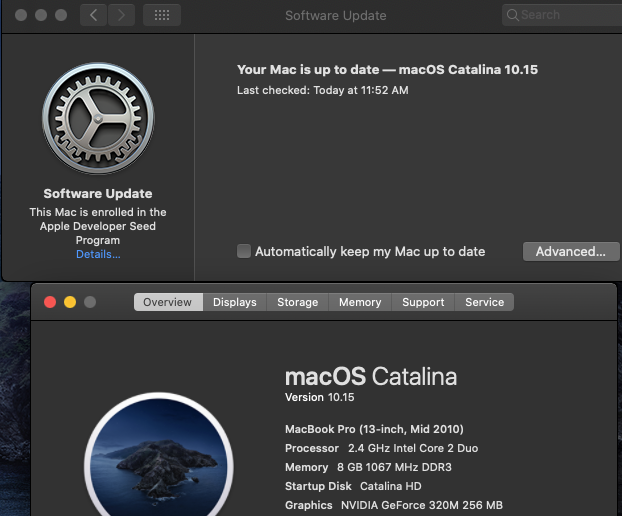Go forward in Software Update window
Image resolution: width=622 pixels, height=516 pixels.
click(x=121, y=15)
